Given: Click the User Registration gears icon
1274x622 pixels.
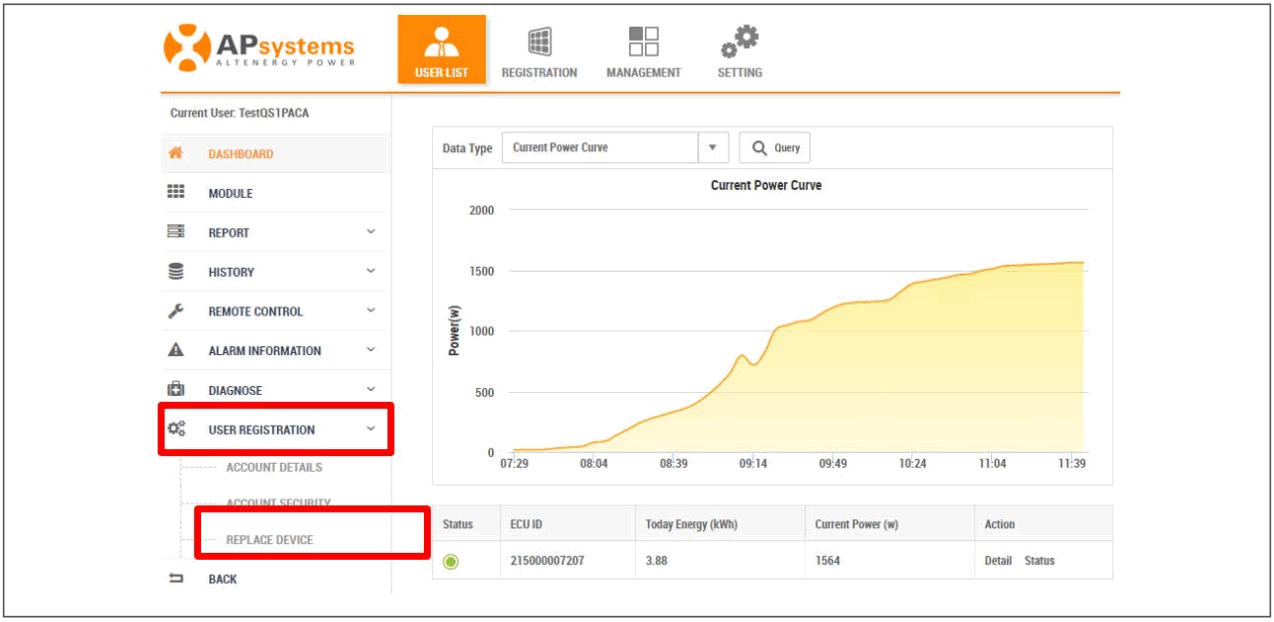Looking at the screenshot, I should pyautogui.click(x=176, y=429).
